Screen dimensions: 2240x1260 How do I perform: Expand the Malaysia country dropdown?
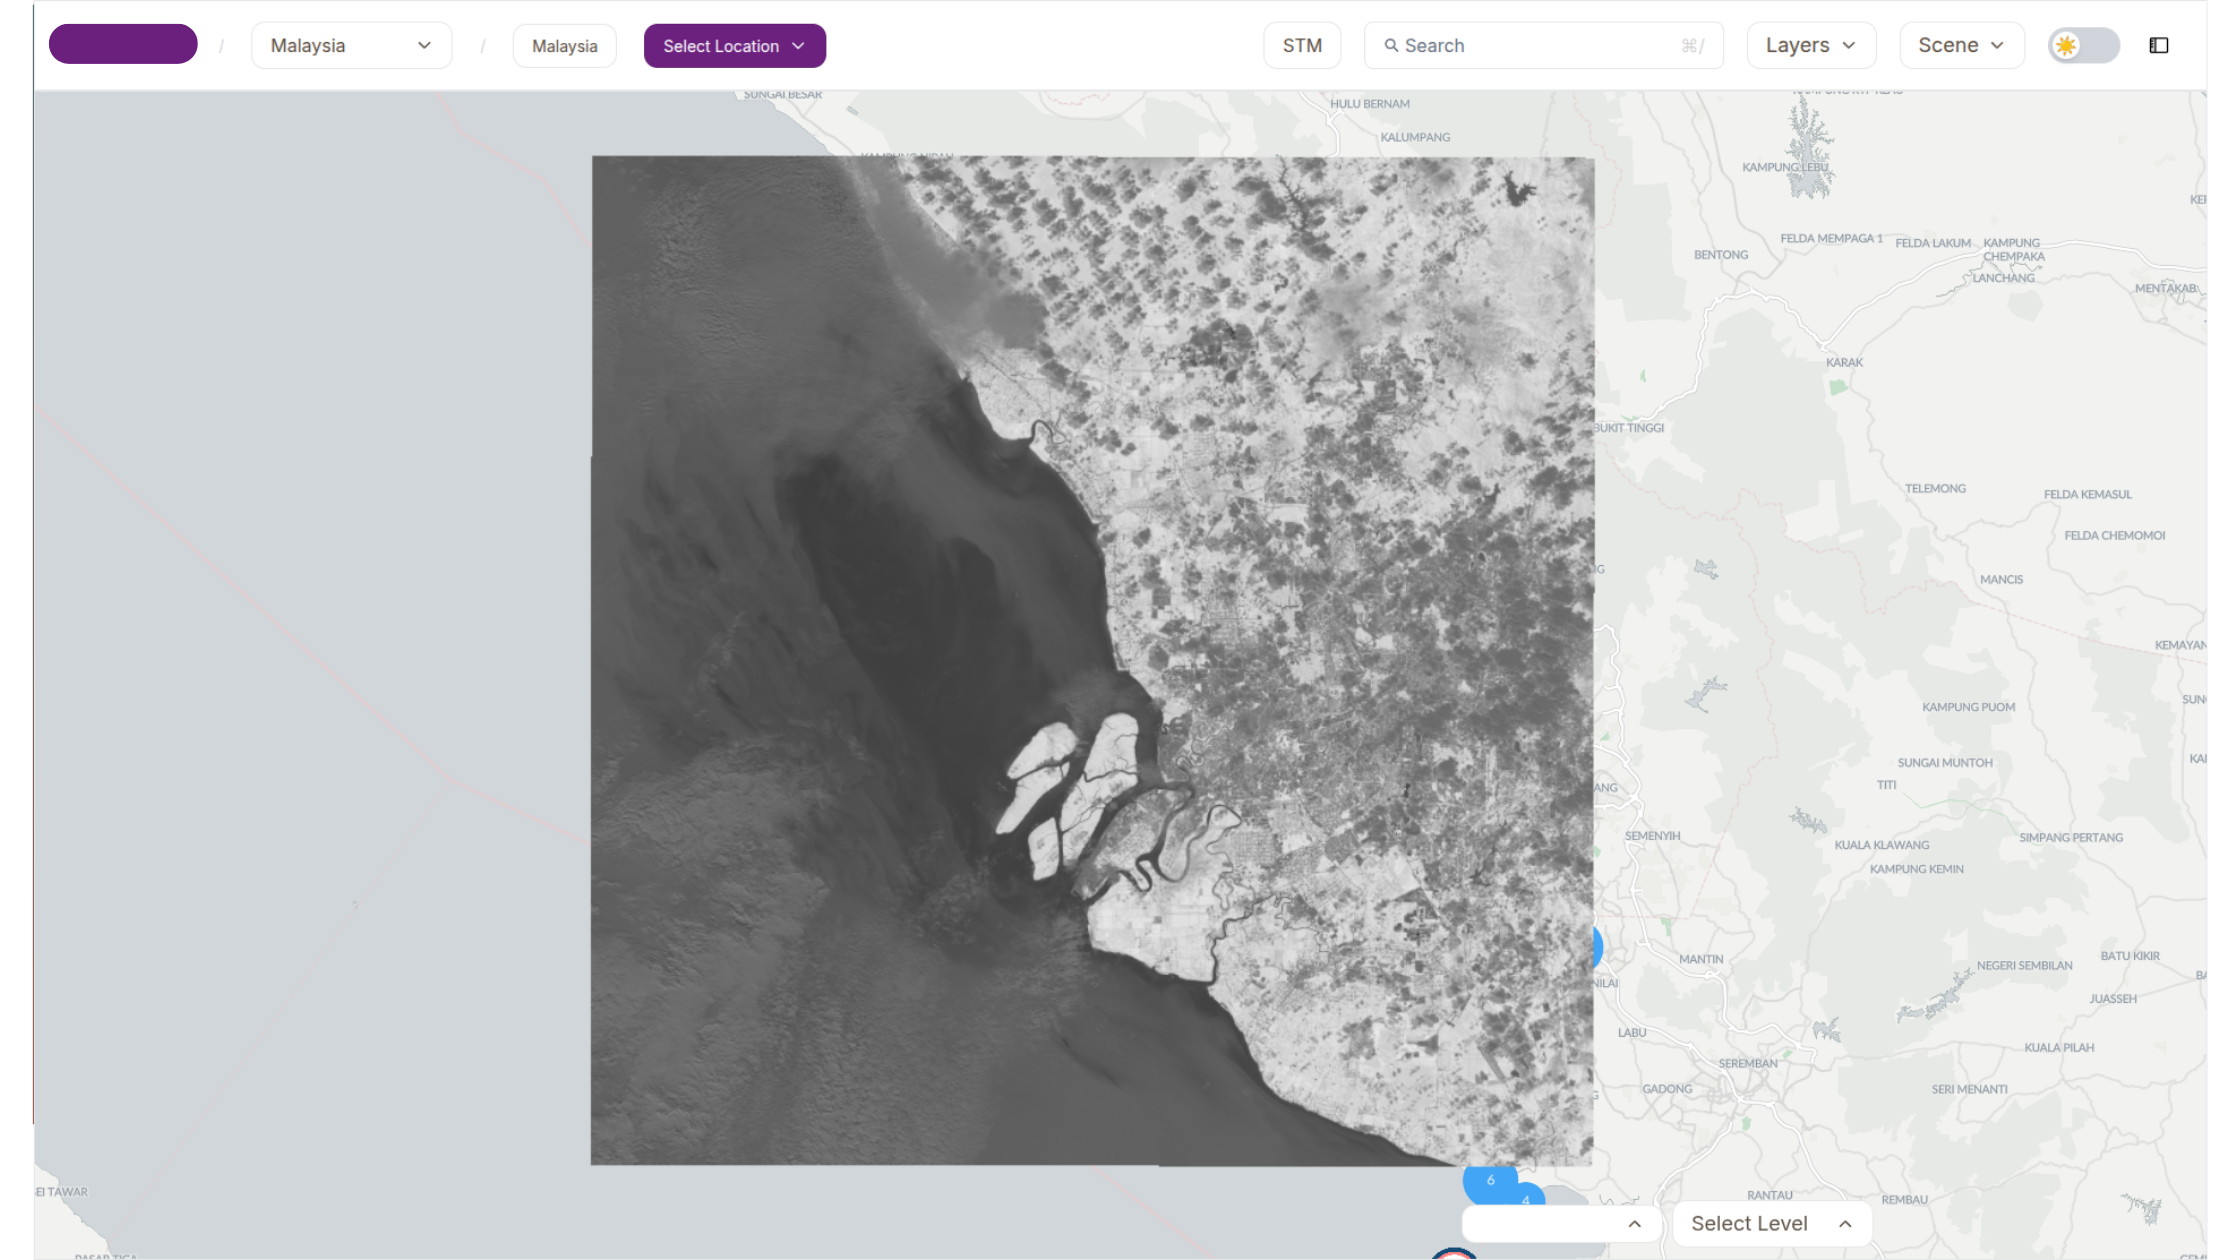(x=351, y=46)
